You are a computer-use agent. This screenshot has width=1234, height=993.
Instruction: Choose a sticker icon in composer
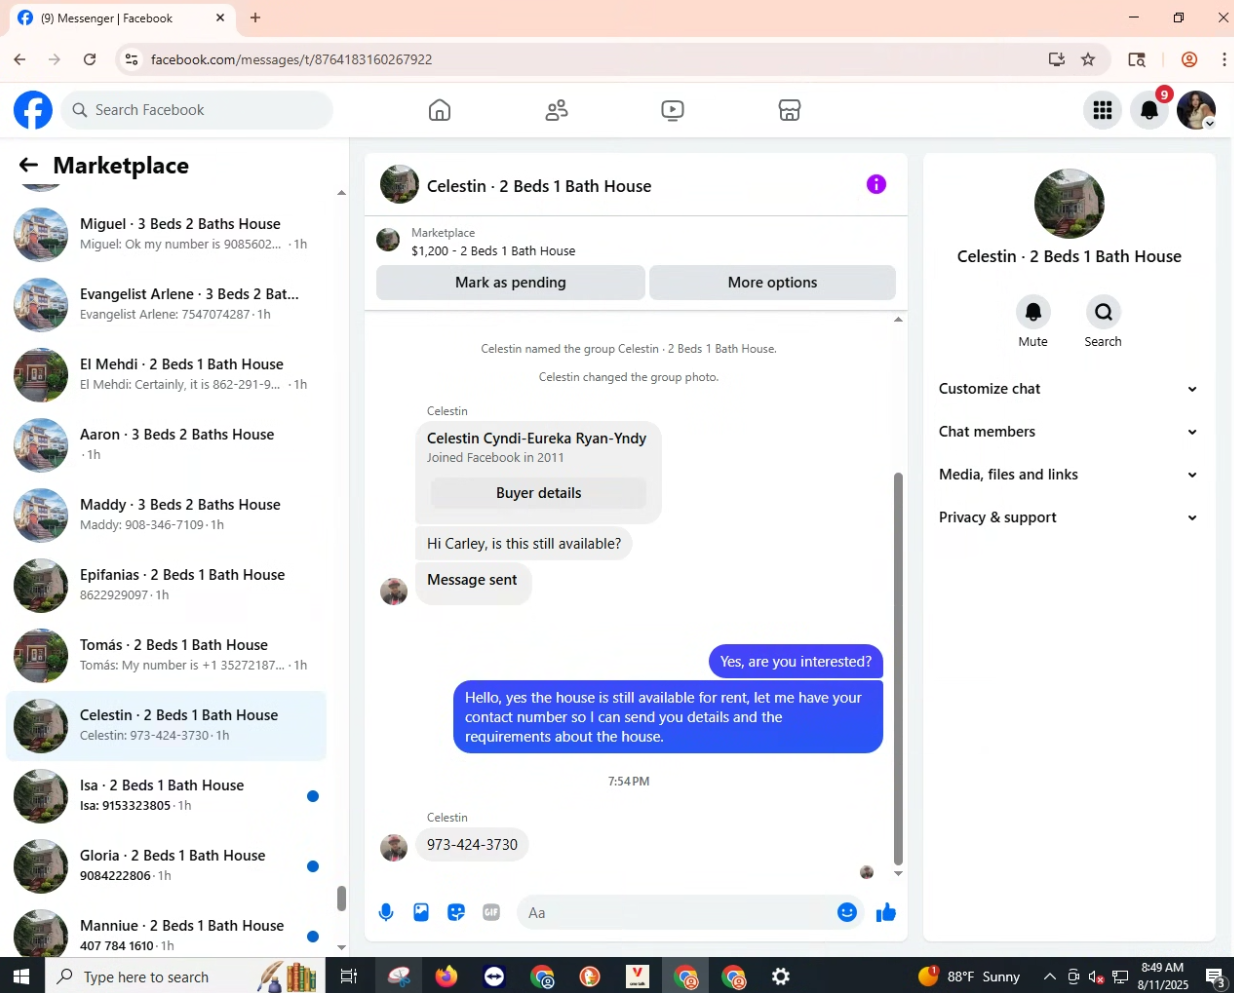(x=456, y=912)
